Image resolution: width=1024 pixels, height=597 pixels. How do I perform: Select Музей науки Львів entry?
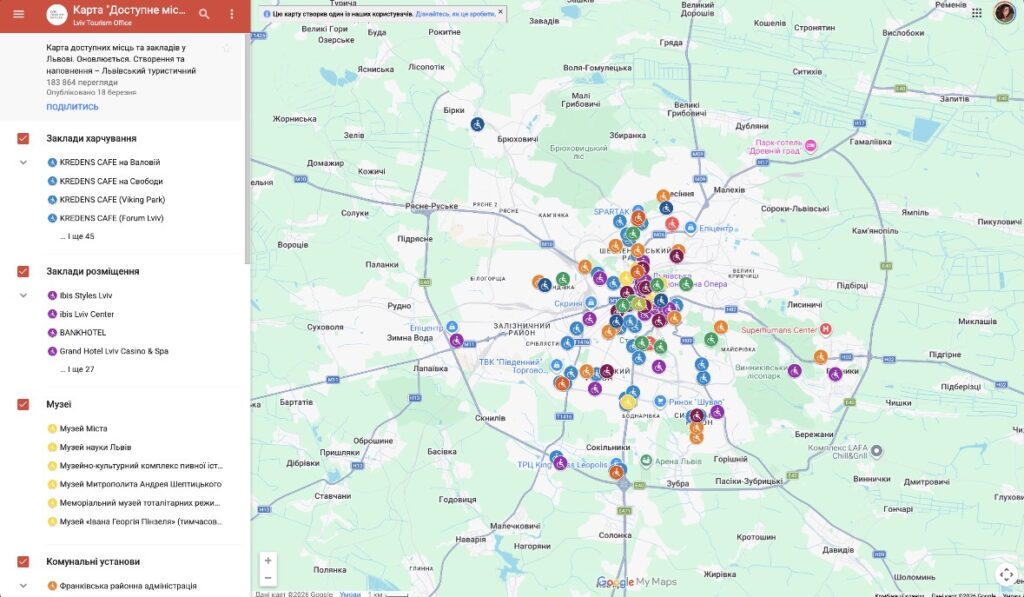click(95, 447)
